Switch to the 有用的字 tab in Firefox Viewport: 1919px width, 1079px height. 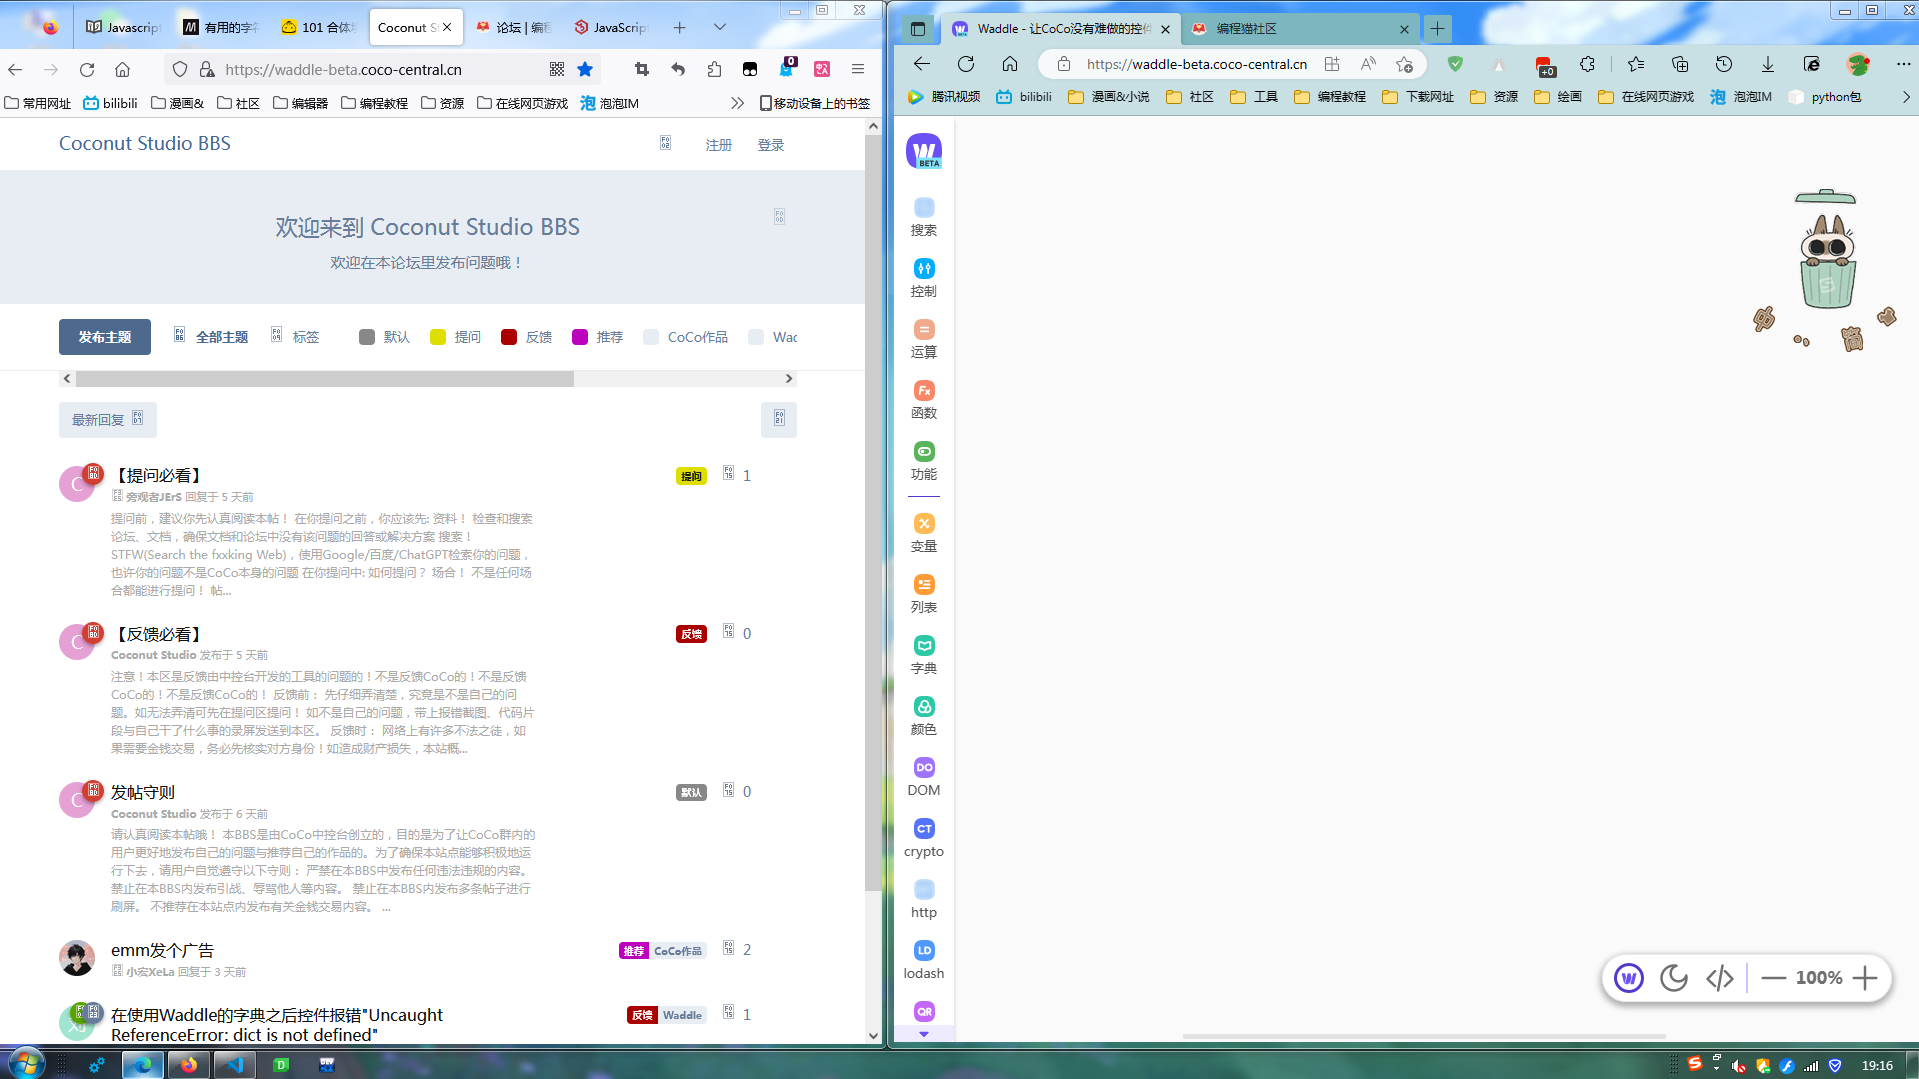coord(221,27)
